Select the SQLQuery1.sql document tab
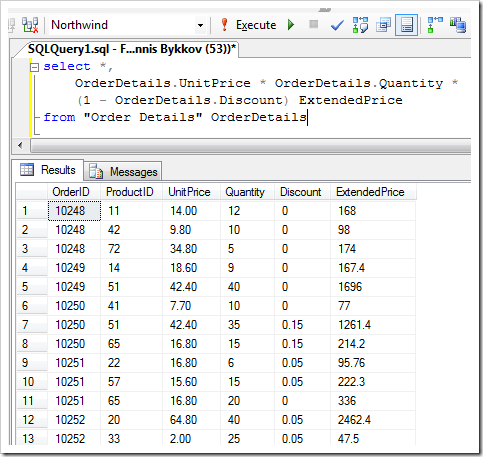The height and width of the screenshot is (457, 483). (131, 49)
